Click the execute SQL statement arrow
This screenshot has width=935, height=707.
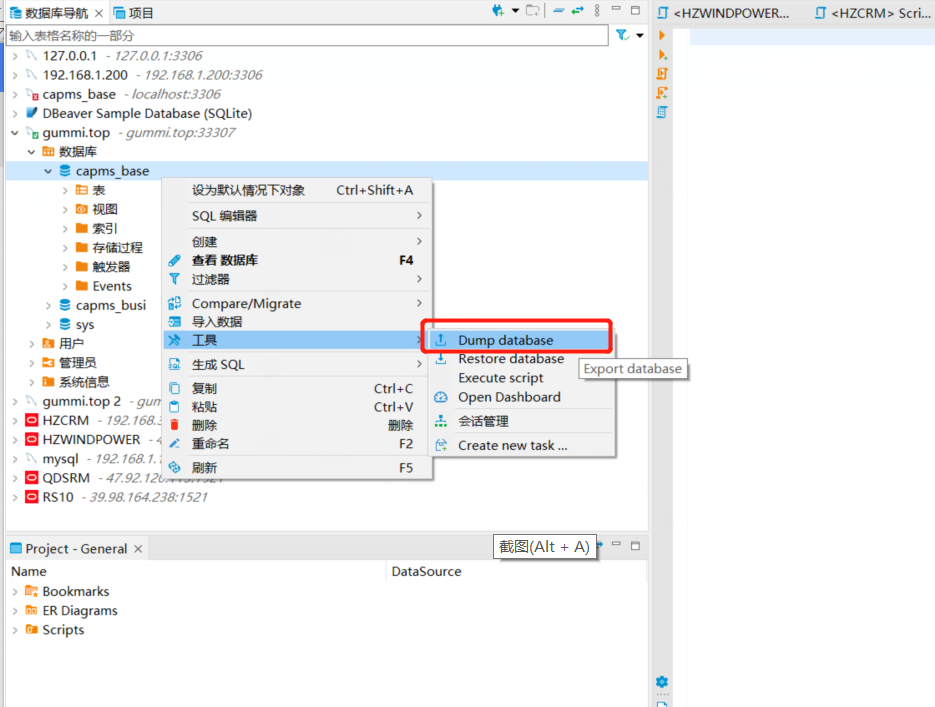pyautogui.click(x=662, y=35)
